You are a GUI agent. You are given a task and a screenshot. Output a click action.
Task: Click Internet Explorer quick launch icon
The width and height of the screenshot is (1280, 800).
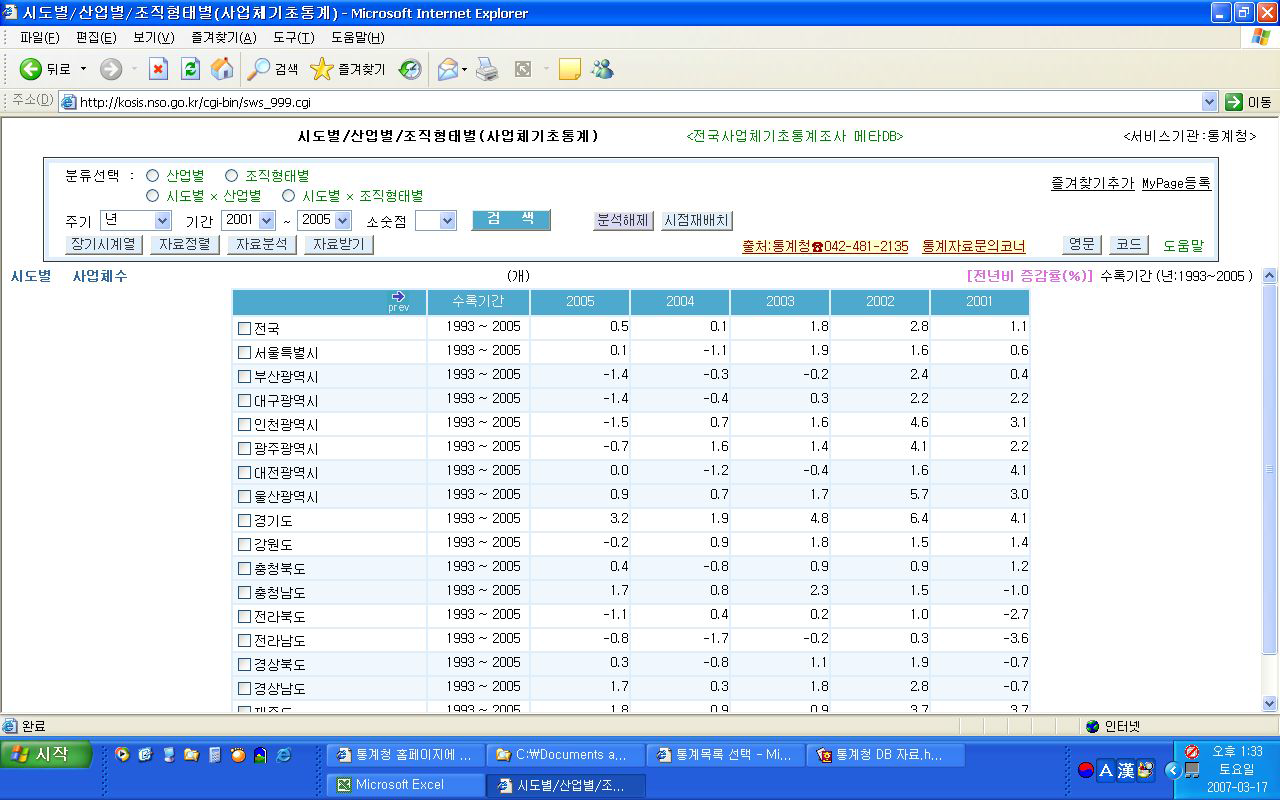tap(283, 755)
